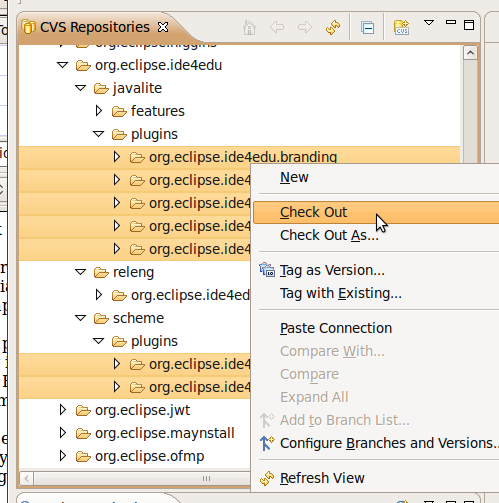
Task: Select Tag as Version... menu entry
Action: pos(376,270)
